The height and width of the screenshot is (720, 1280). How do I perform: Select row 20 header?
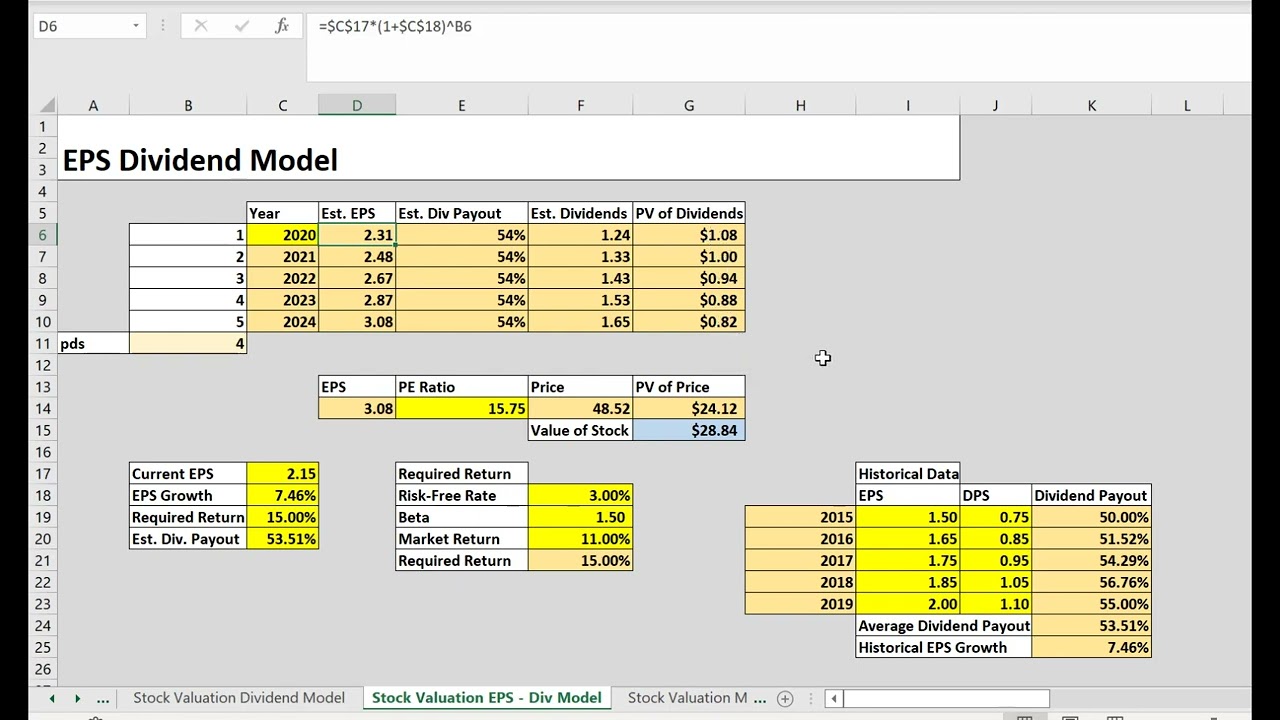tap(43, 539)
